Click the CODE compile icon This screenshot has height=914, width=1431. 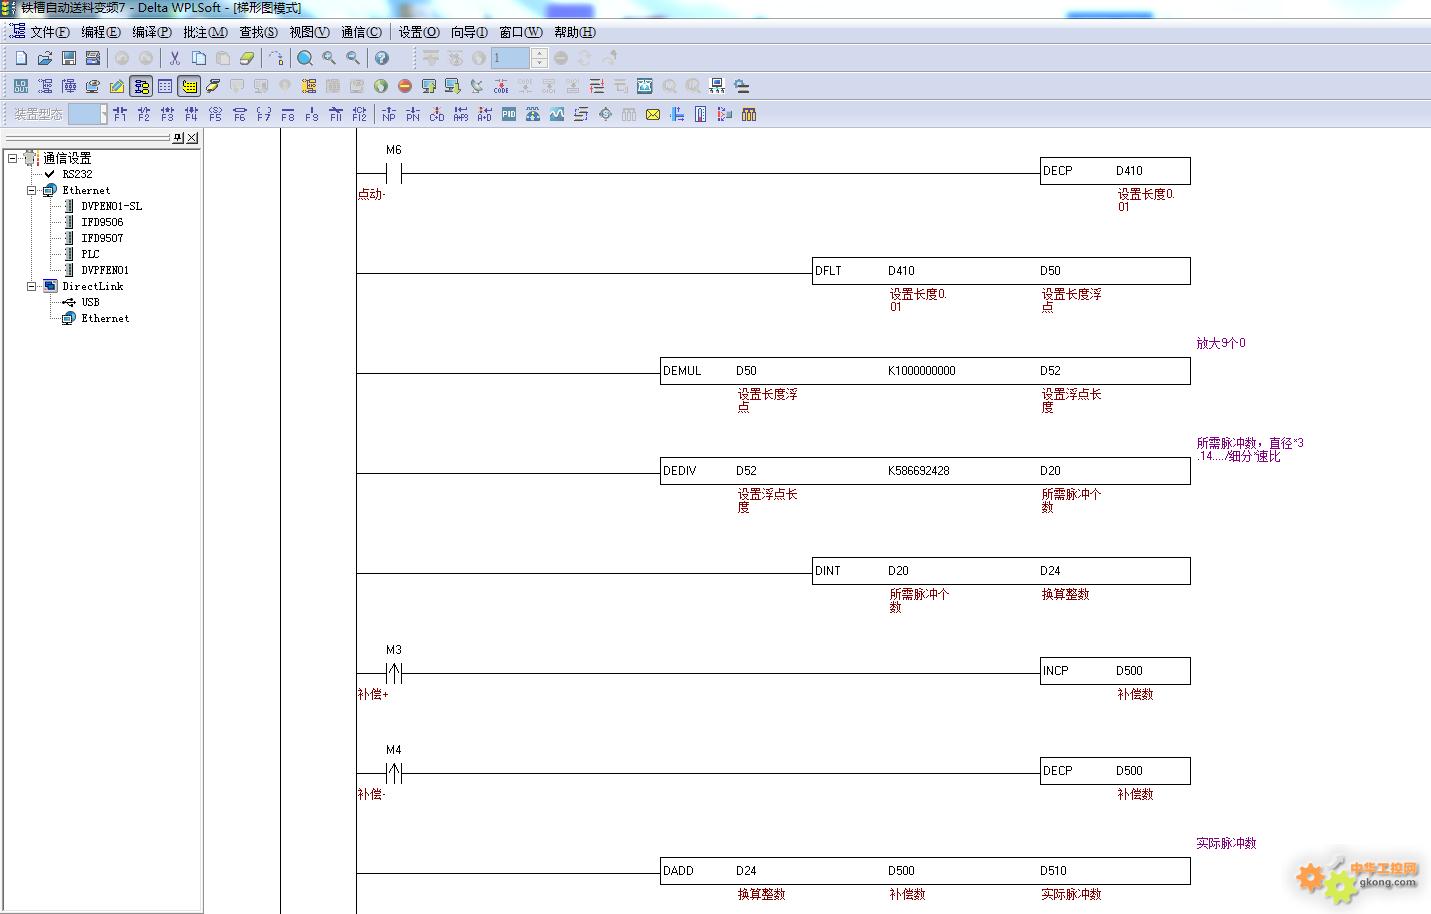pyautogui.click(x=501, y=86)
